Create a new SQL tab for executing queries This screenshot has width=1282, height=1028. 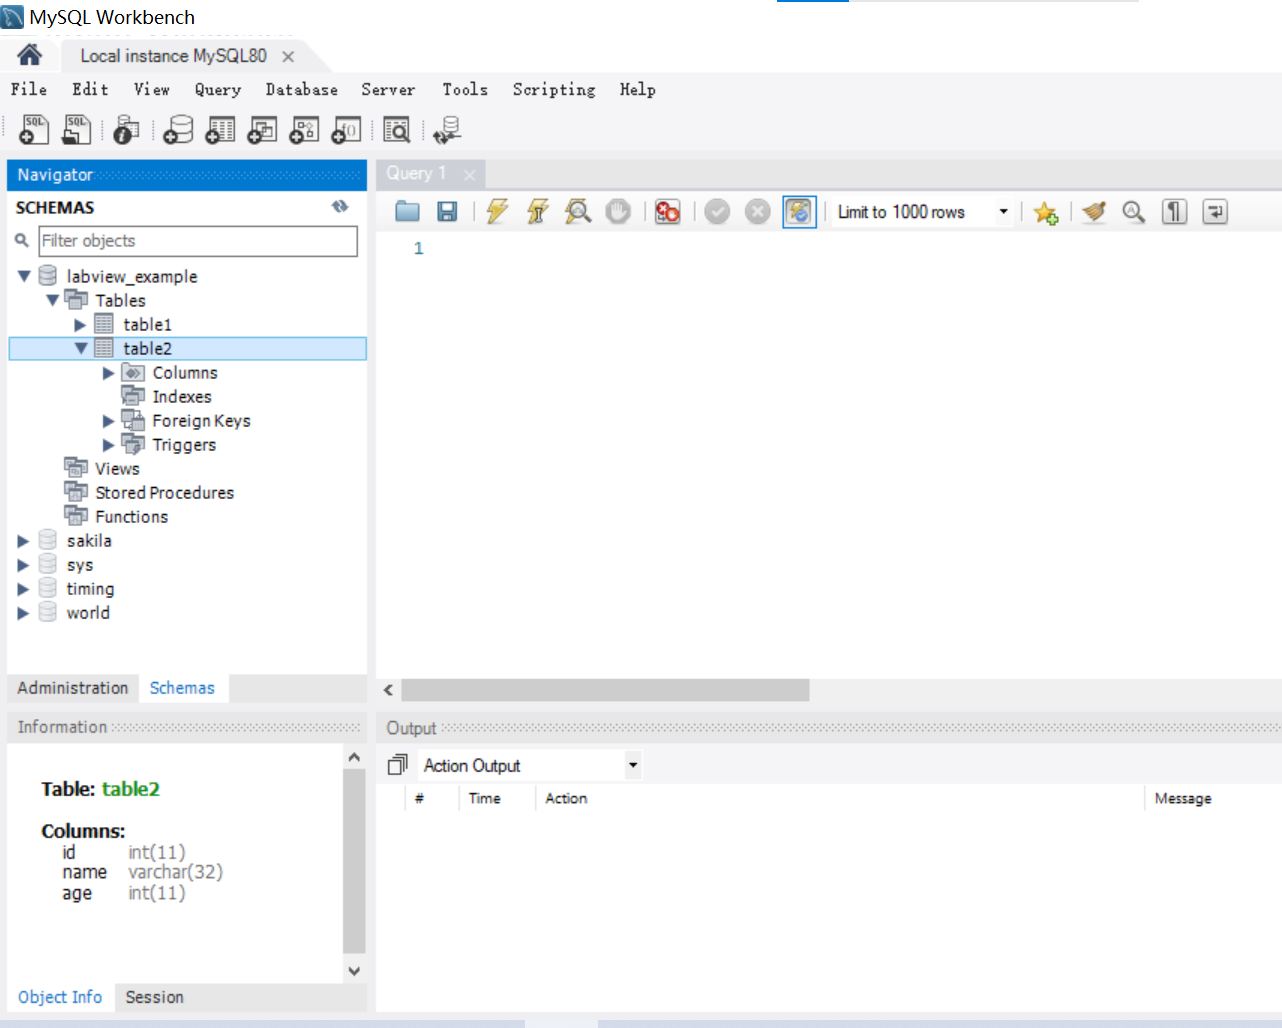point(33,128)
